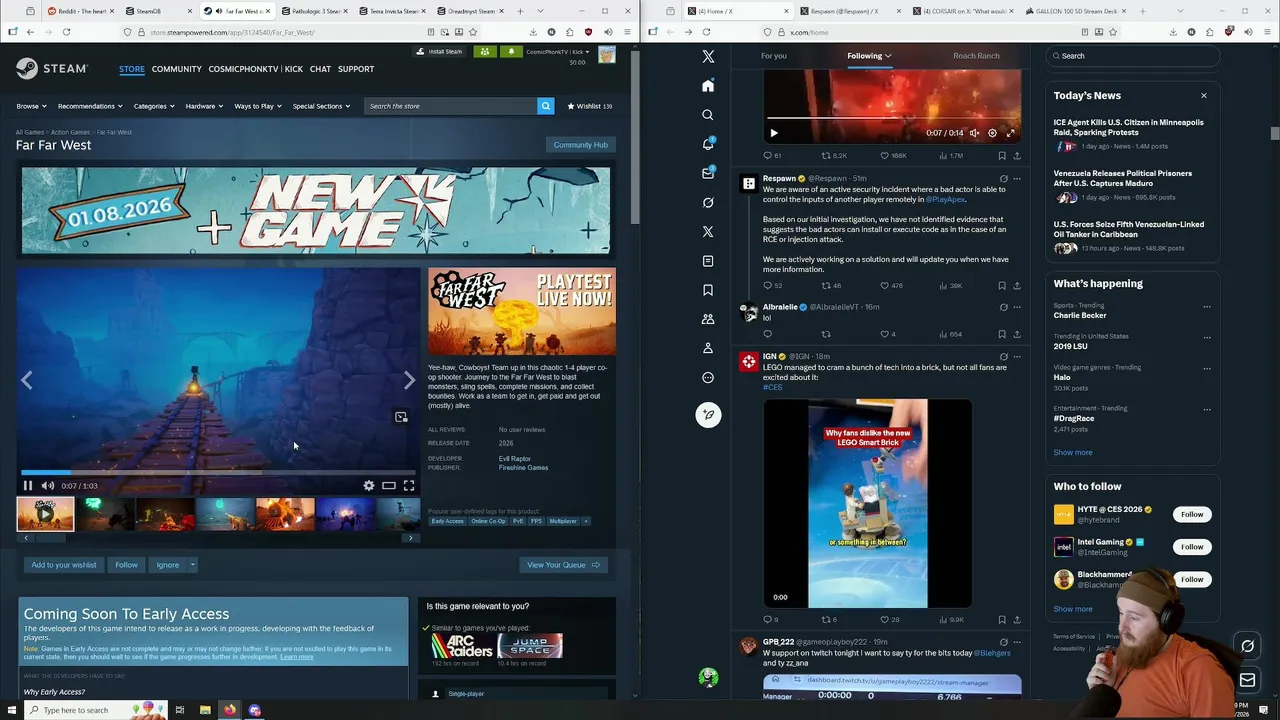Open the X logo home link
Image resolution: width=1280 pixels, height=720 pixels.
click(708, 57)
